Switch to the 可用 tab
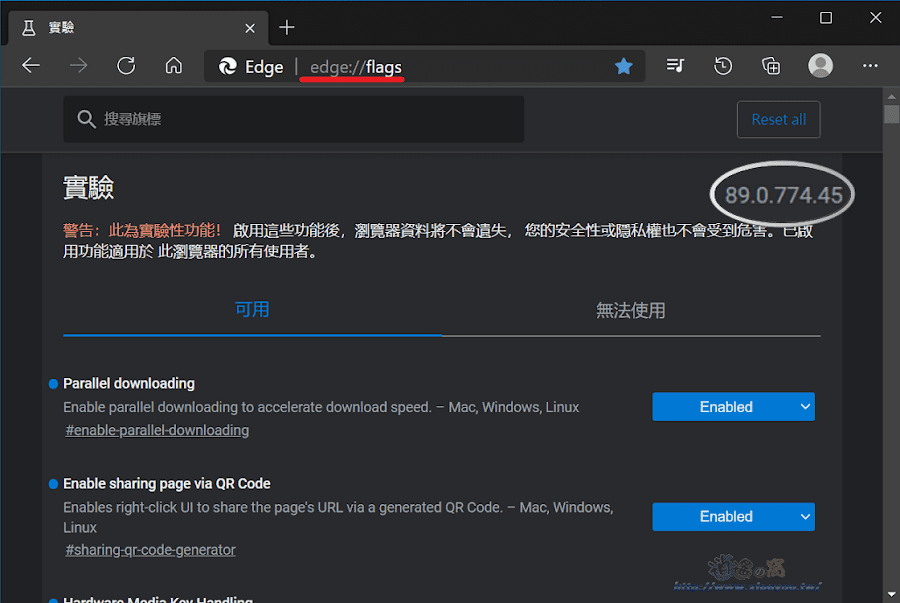Screen dimensions: 900x603 [x=252, y=310]
